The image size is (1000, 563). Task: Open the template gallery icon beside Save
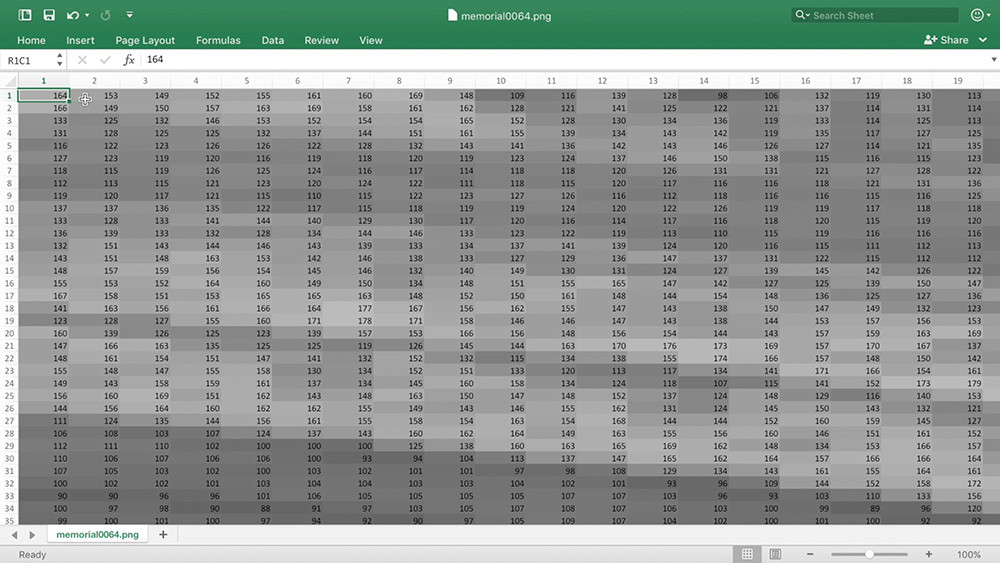[x=26, y=15]
